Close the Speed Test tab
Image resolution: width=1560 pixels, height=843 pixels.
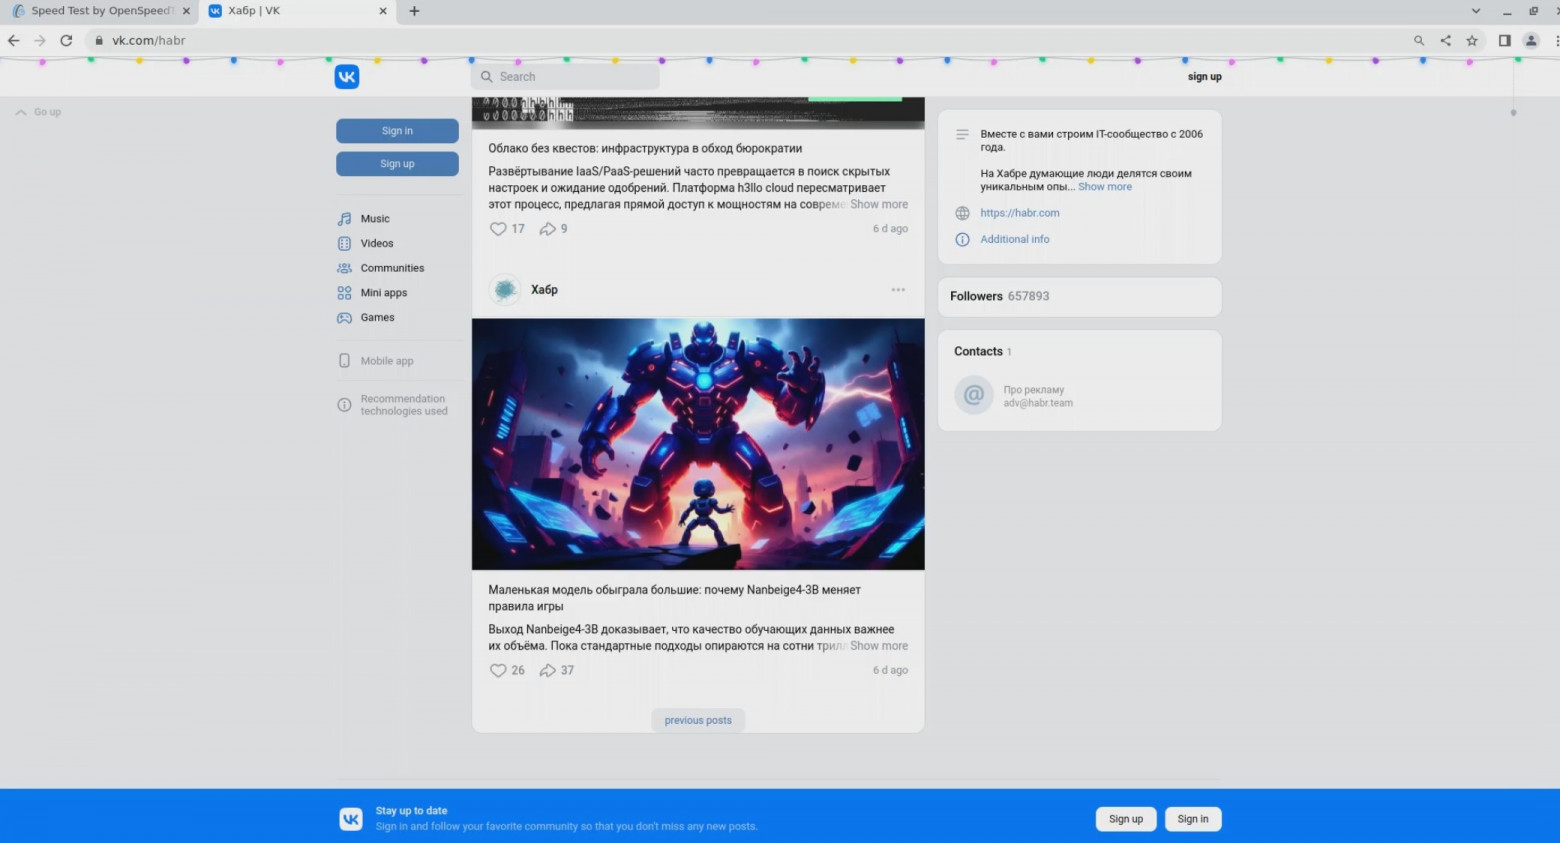point(186,11)
